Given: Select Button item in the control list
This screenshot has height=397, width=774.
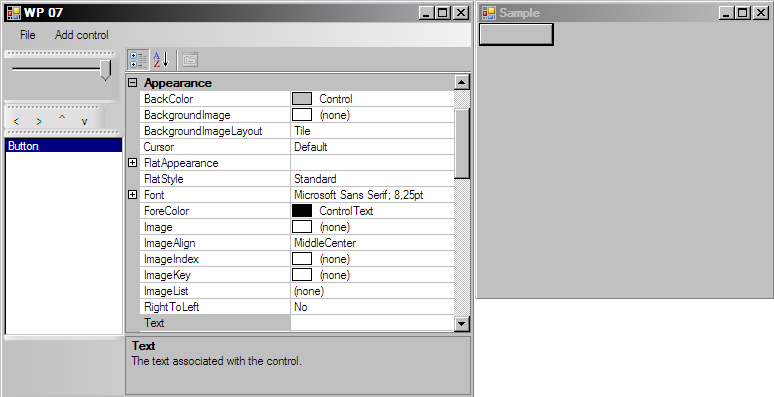Looking at the screenshot, I should tap(64, 146).
